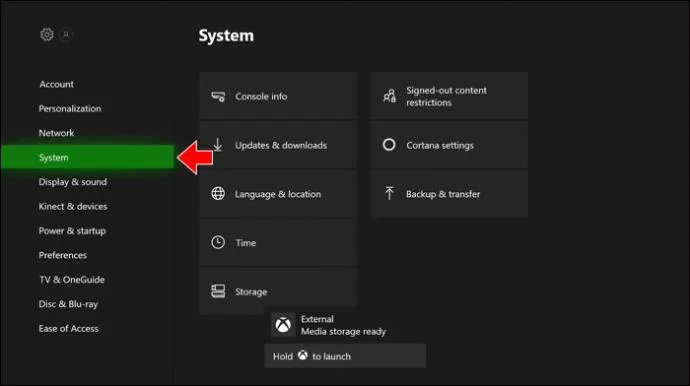The image size is (690, 386).
Task: Click the Backup & transfer upload icon
Action: pyautogui.click(x=389, y=193)
